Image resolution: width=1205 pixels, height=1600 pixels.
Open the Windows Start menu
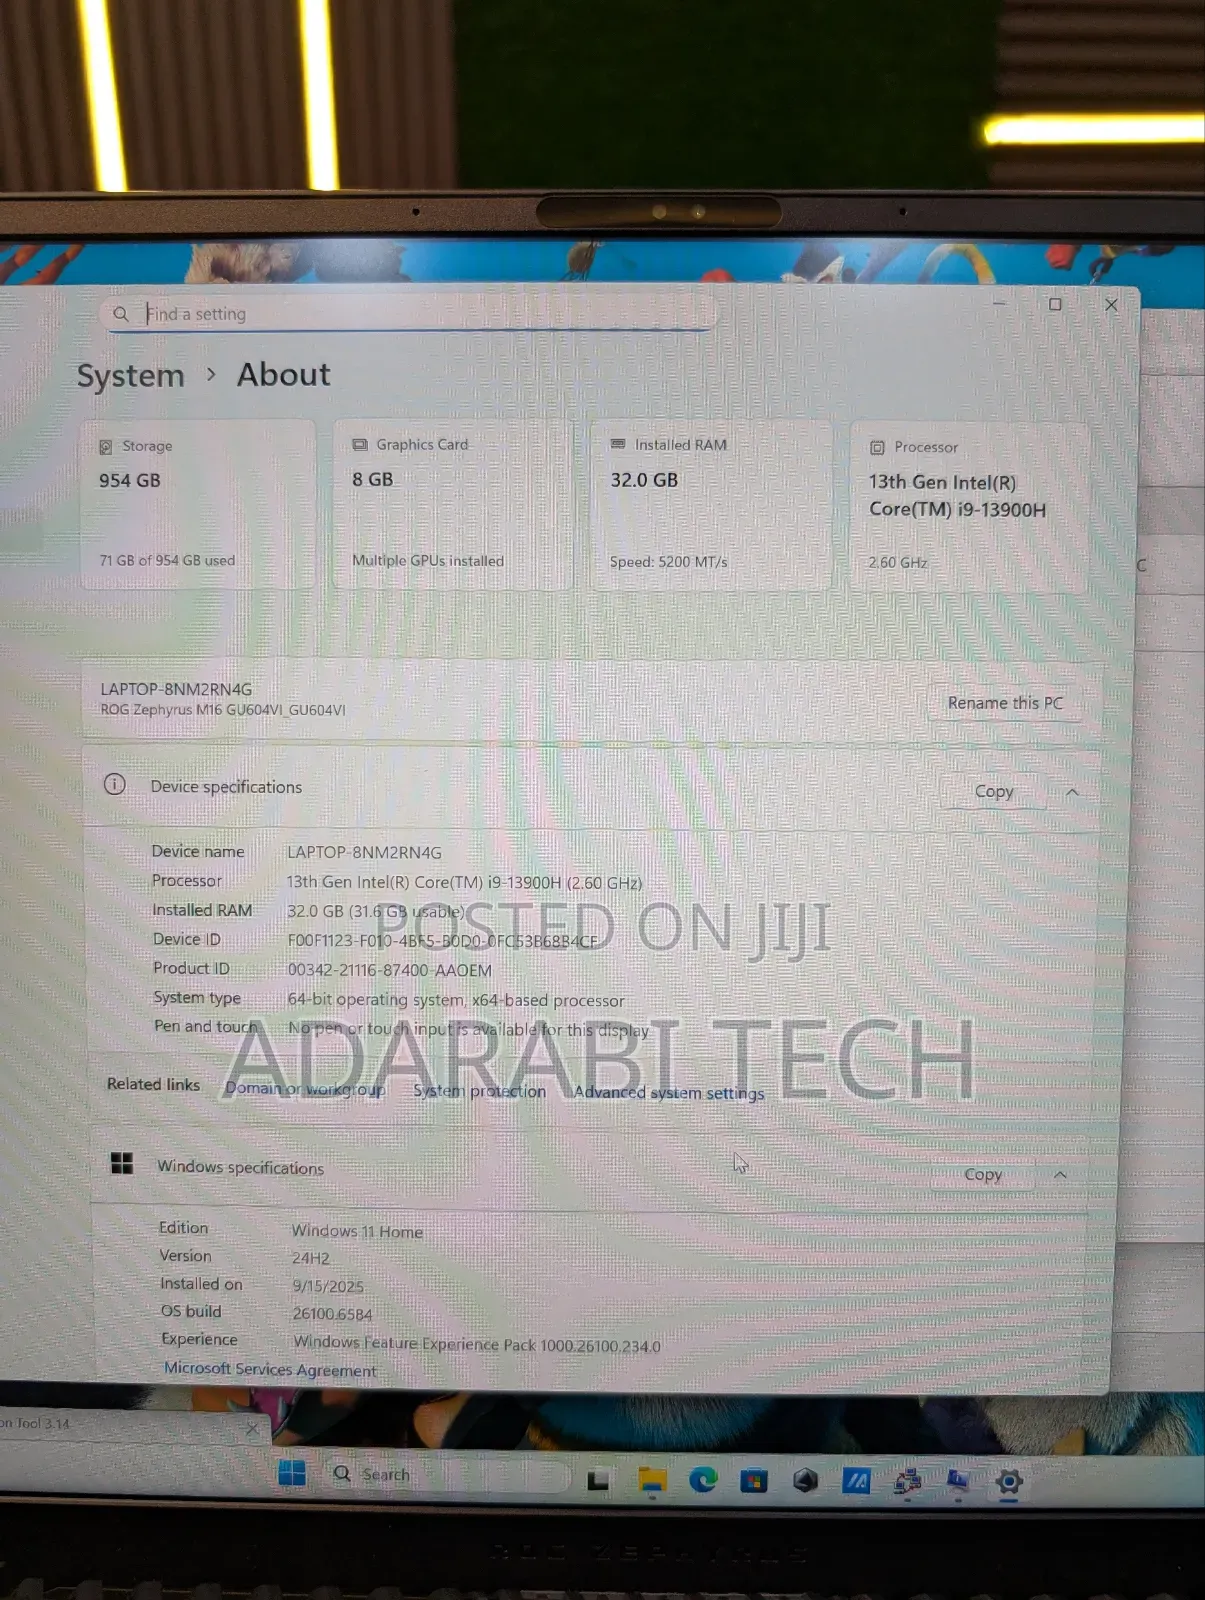click(292, 1473)
